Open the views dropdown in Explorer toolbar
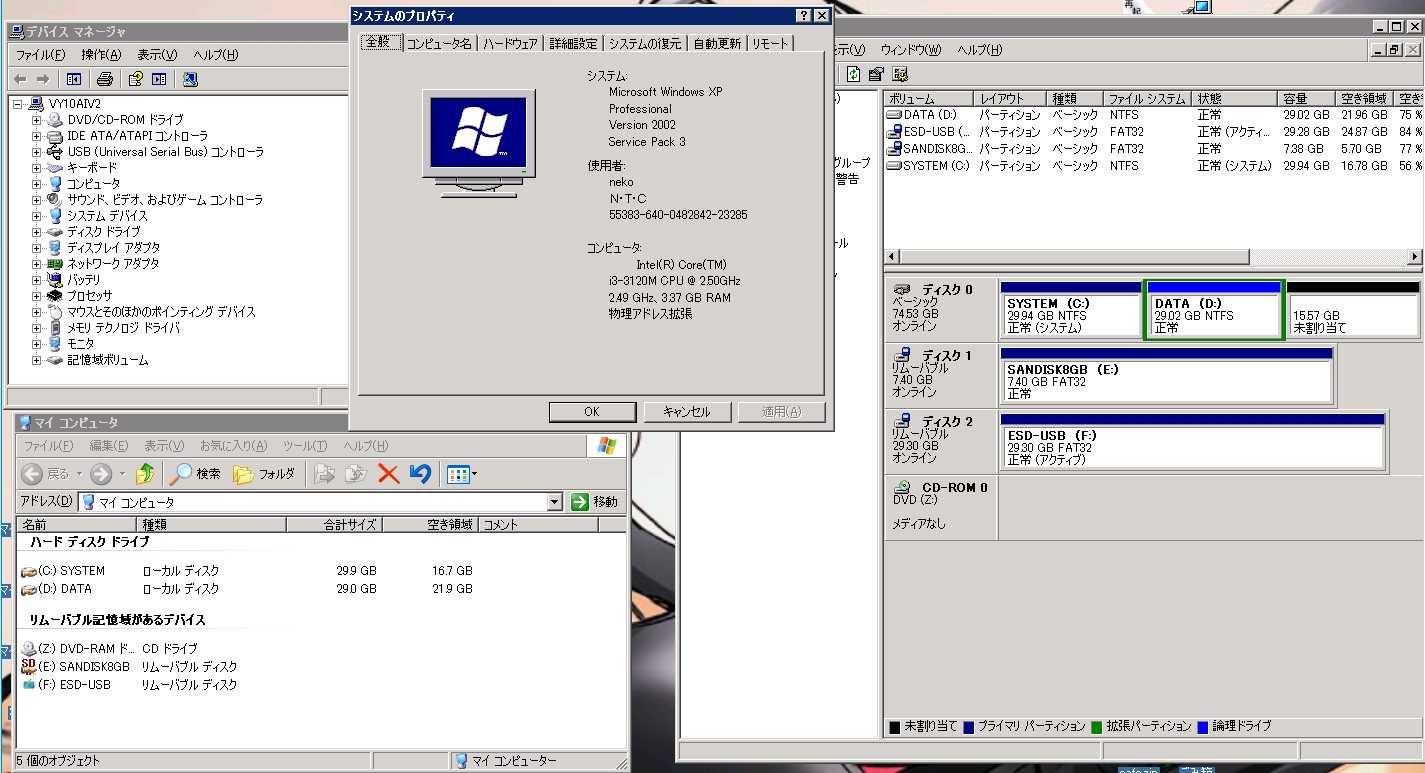The image size is (1425, 773). (x=474, y=474)
